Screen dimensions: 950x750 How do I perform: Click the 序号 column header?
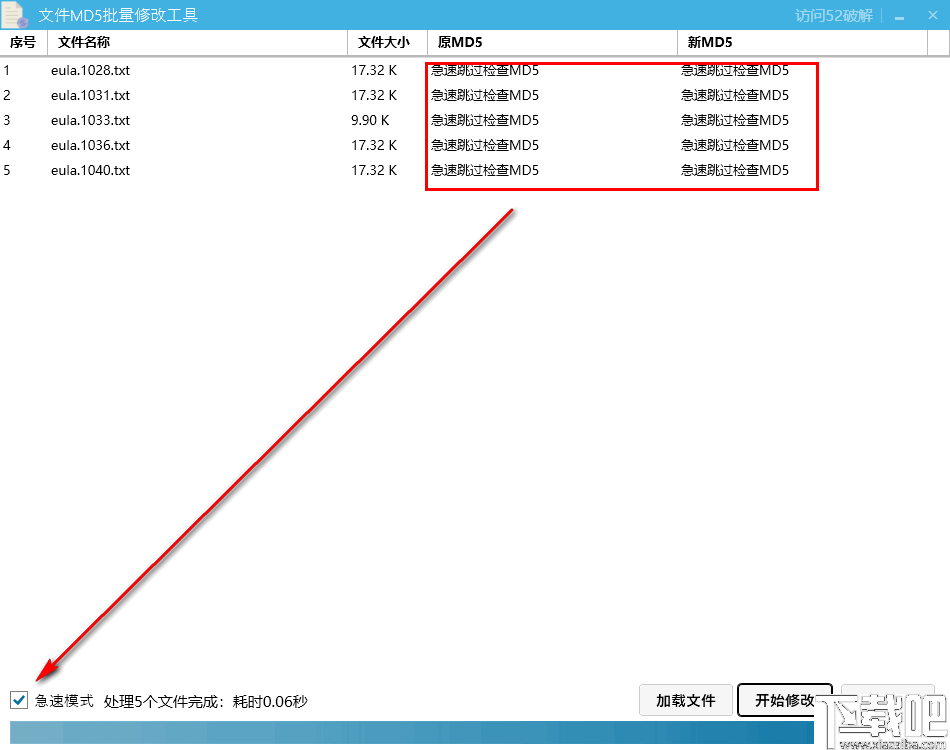coord(22,42)
